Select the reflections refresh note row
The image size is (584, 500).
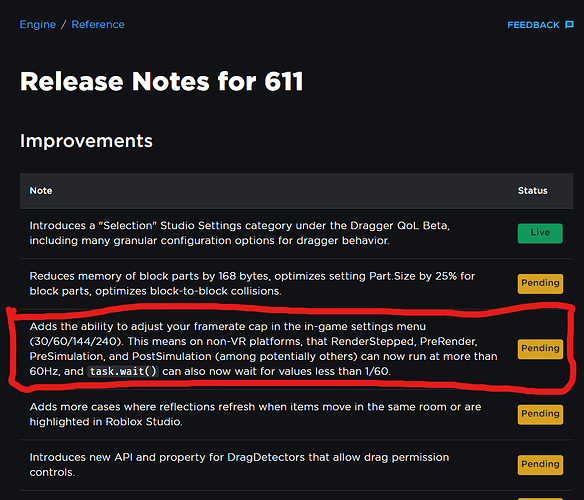pyautogui.click(x=296, y=414)
